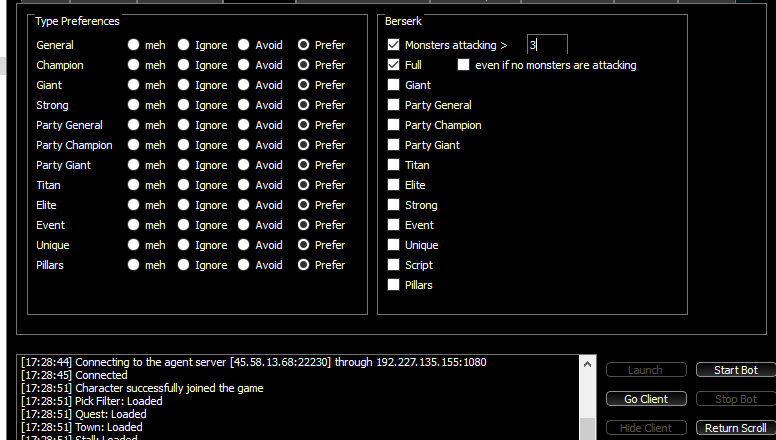Click the Monsters attacking count field
Image resolution: width=776 pixels, height=440 pixels.
pos(547,45)
